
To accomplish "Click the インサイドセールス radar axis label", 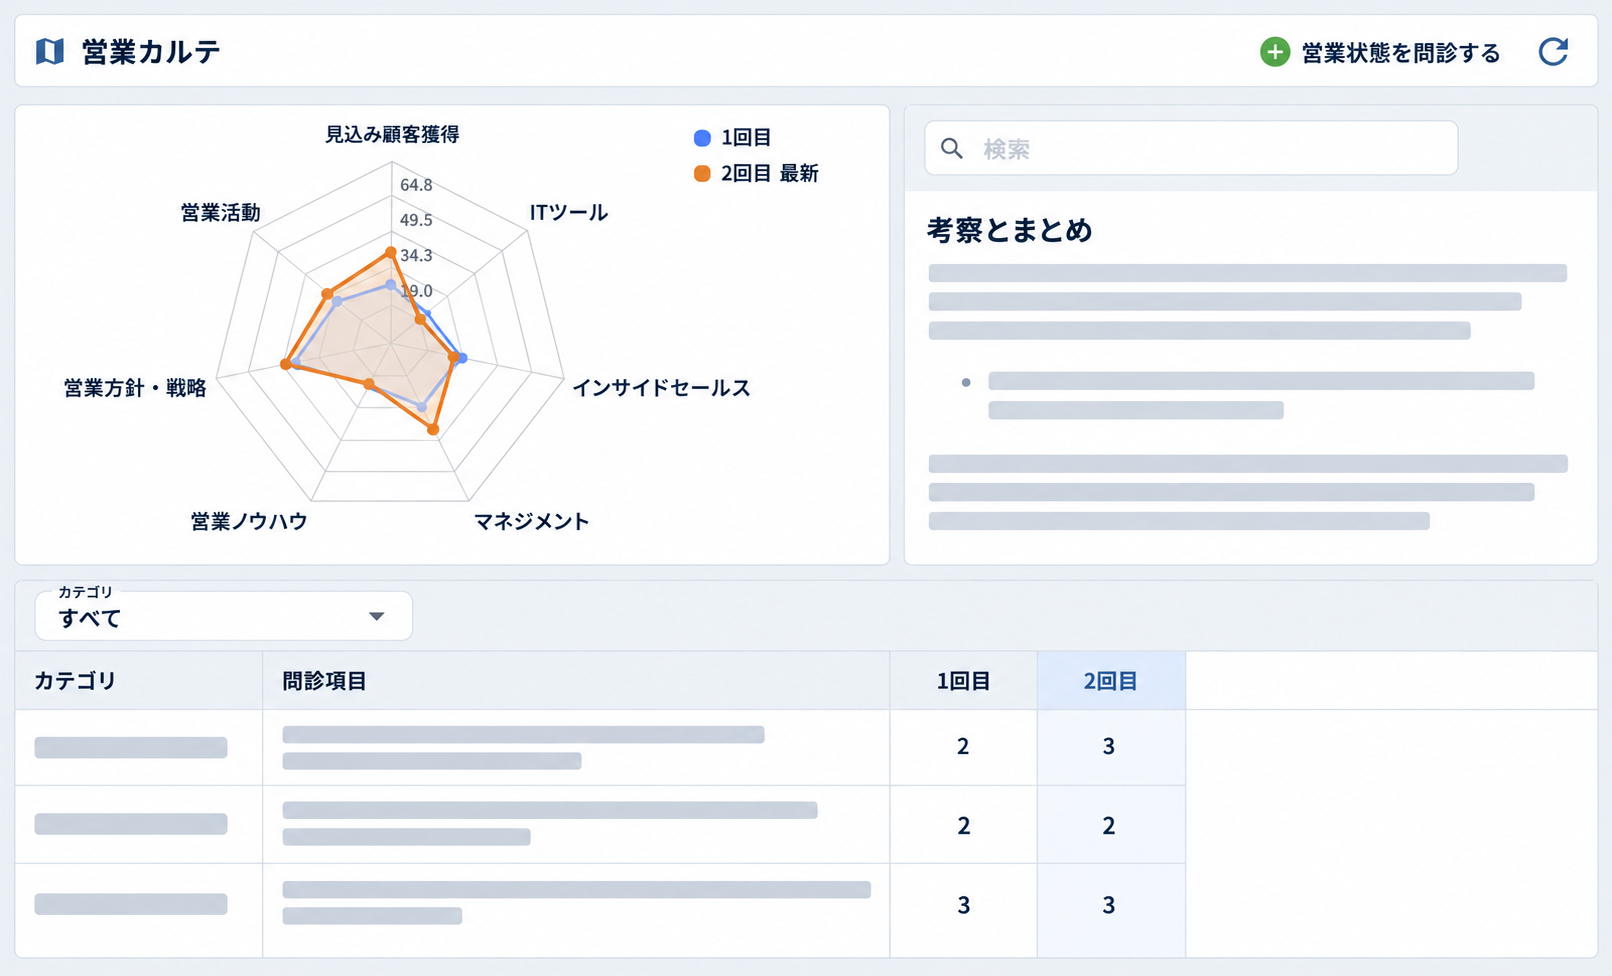I will tap(661, 388).
